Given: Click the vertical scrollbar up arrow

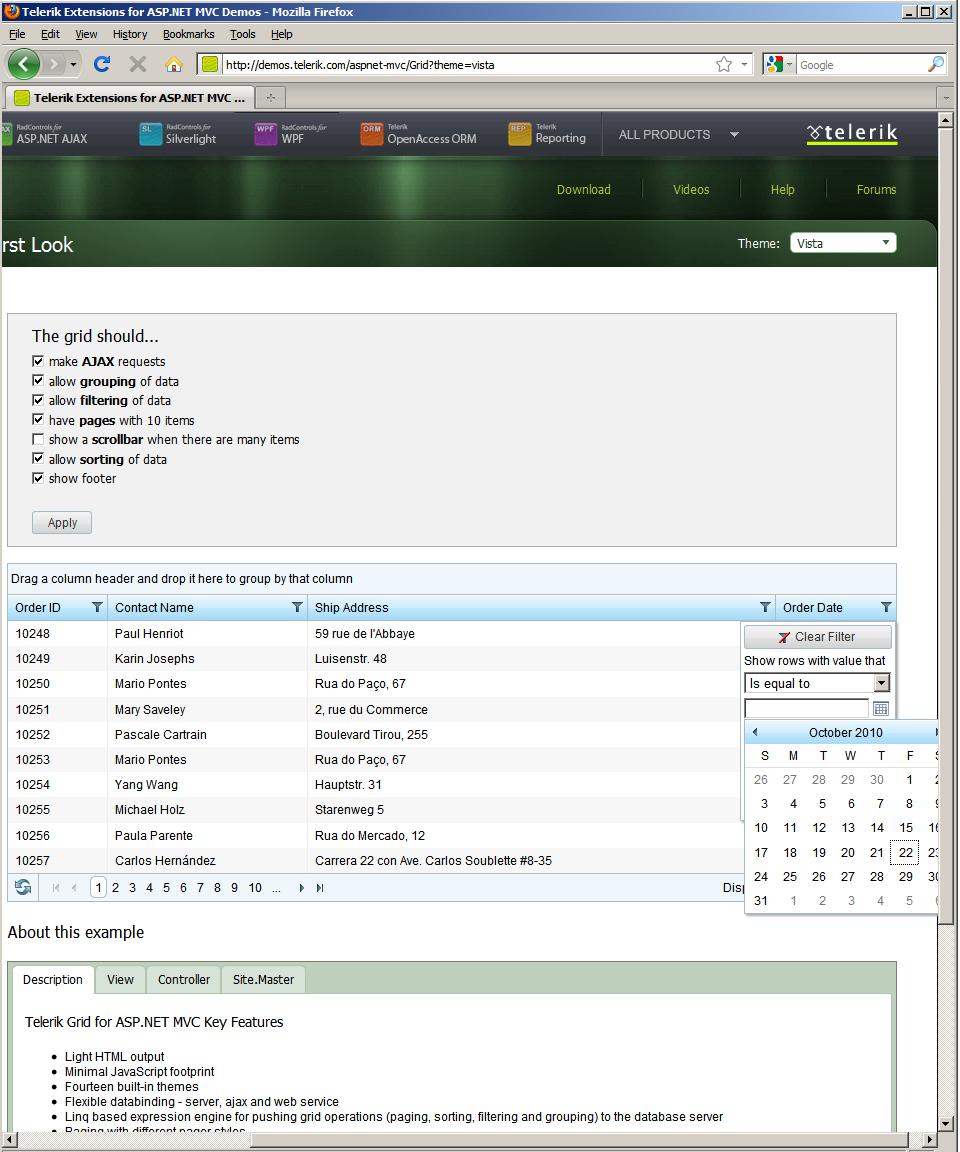Looking at the screenshot, I should tap(946, 120).
